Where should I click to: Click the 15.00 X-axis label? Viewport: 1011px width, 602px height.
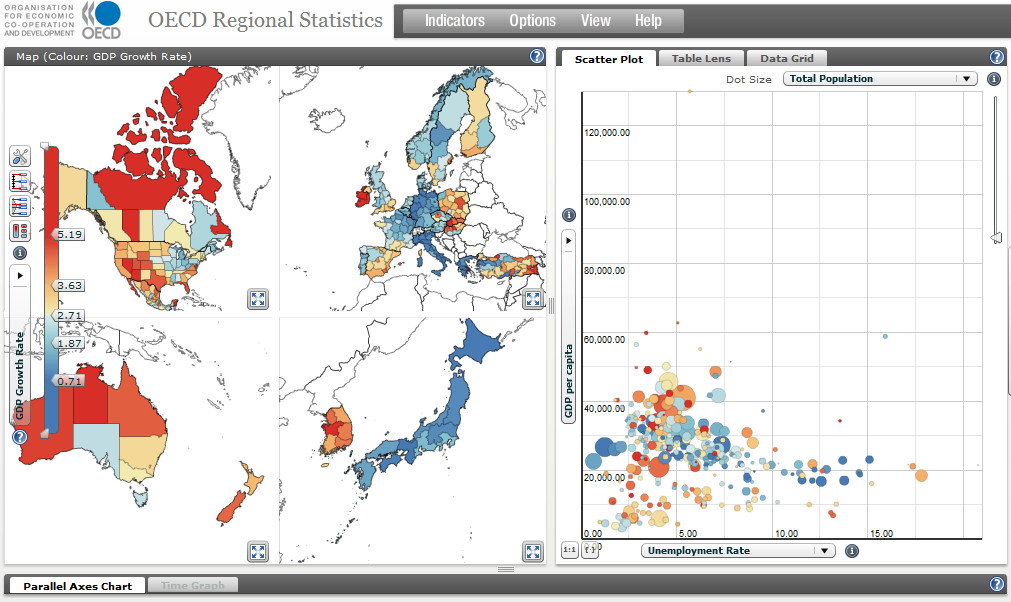881,534
